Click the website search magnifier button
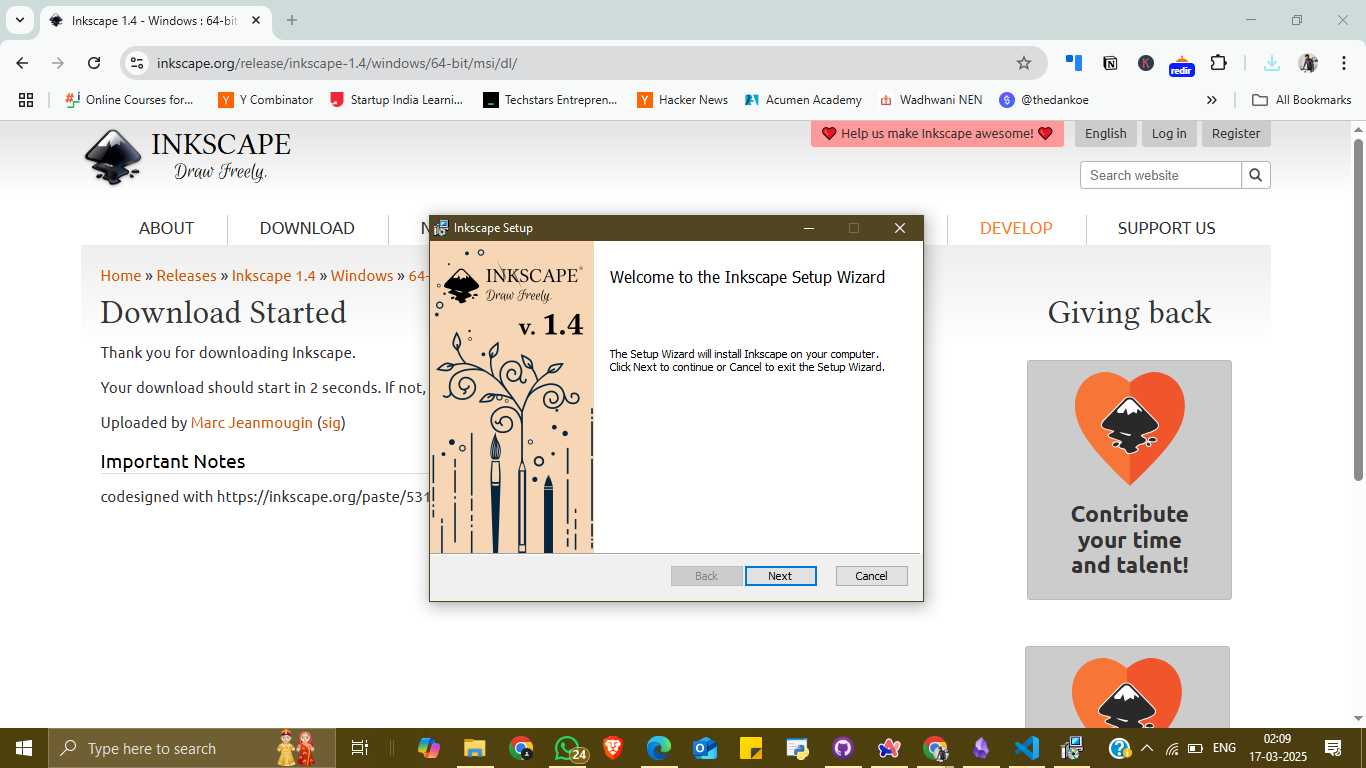The height and width of the screenshot is (768, 1366). coord(1256,175)
